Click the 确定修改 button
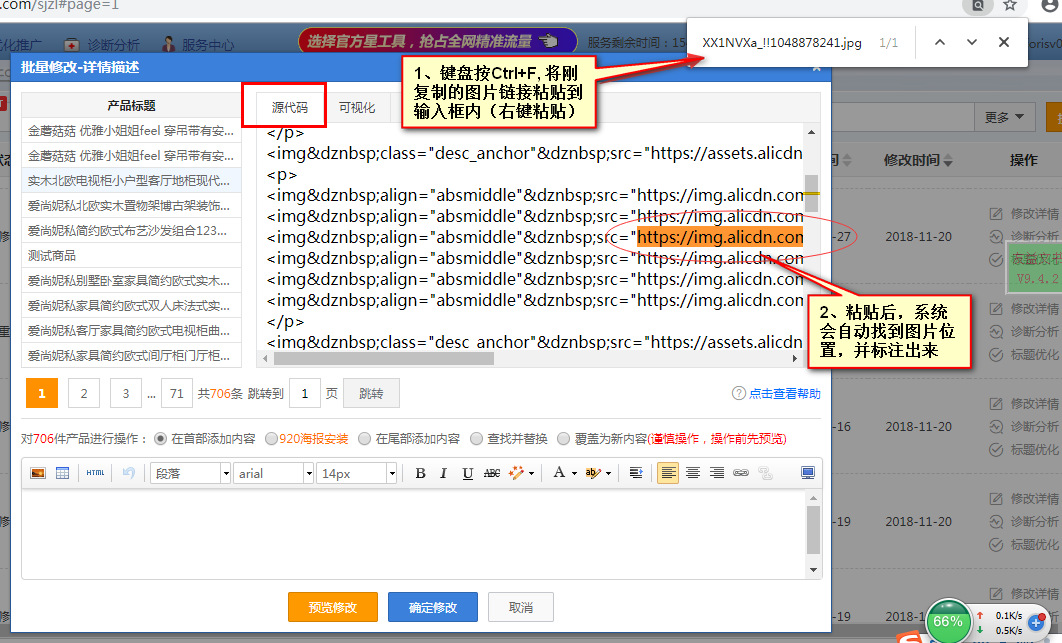The width and height of the screenshot is (1062, 643). pos(432,606)
